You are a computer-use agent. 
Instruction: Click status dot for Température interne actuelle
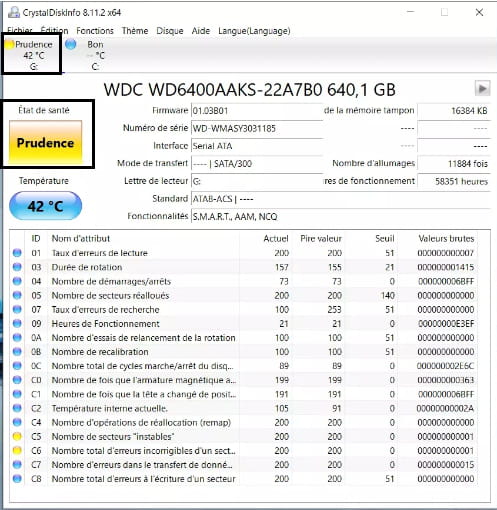pos(17,408)
